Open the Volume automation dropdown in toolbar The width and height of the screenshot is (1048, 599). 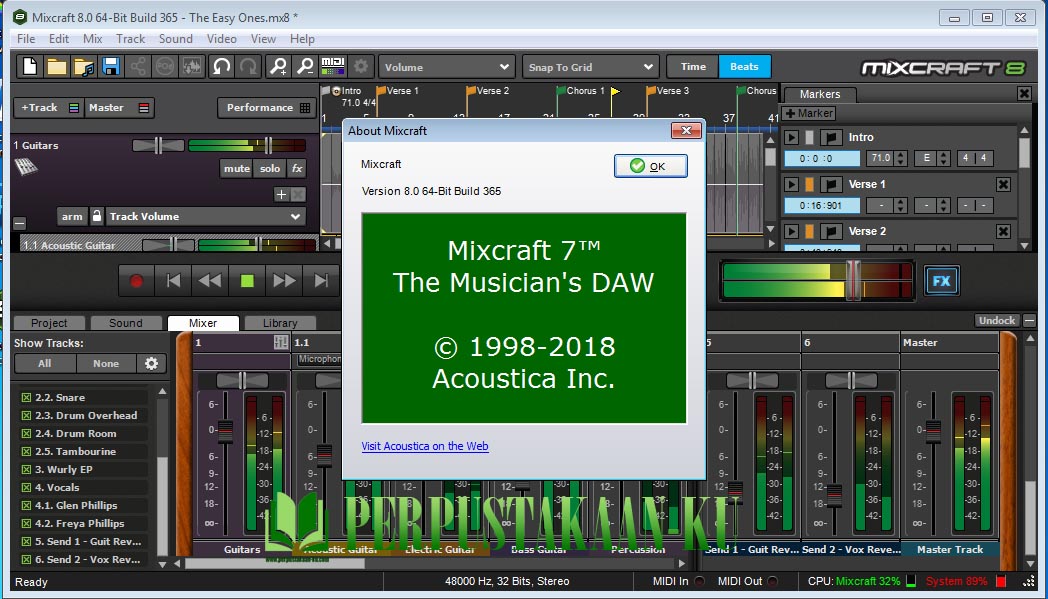point(446,67)
